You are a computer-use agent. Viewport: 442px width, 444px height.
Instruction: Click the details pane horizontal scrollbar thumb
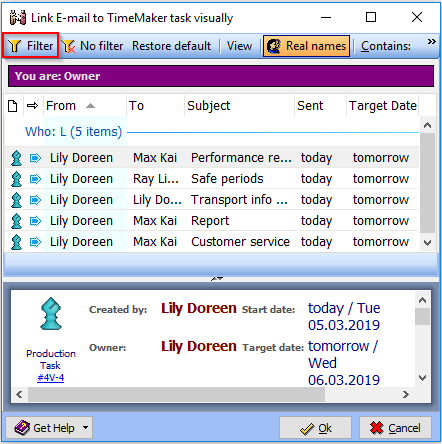176,395
